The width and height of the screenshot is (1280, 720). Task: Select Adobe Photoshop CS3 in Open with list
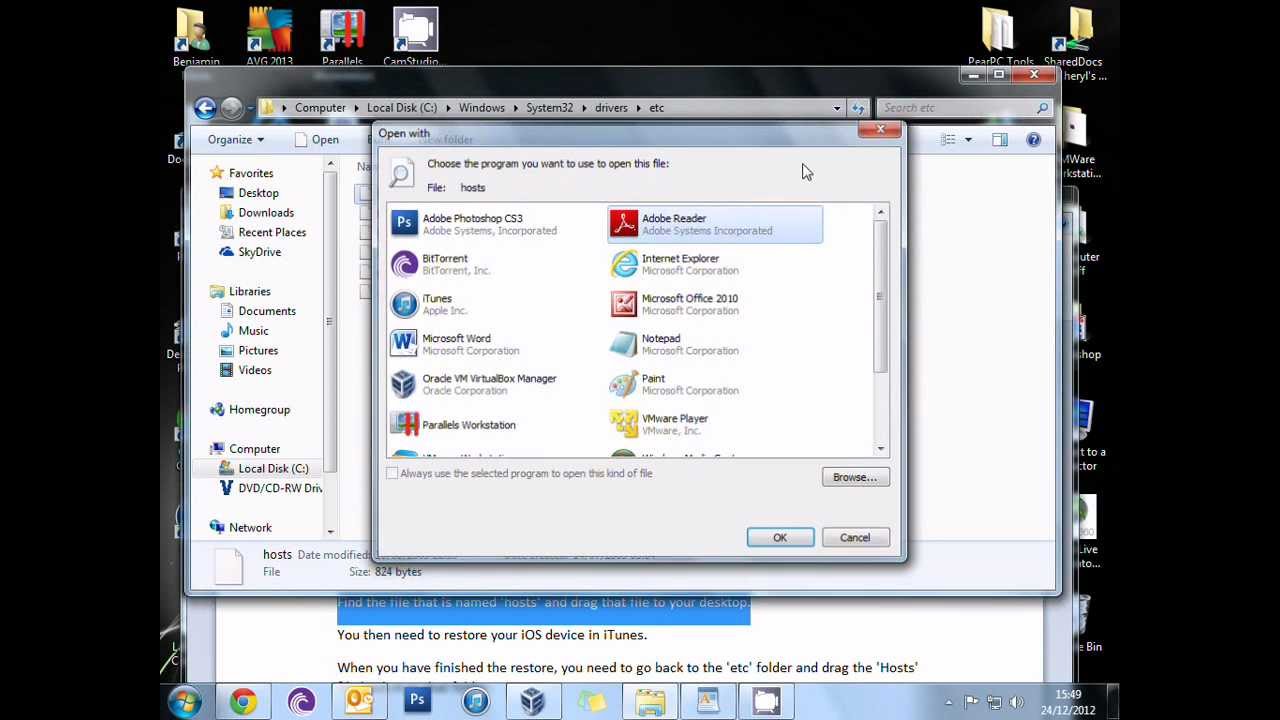[x=490, y=224]
